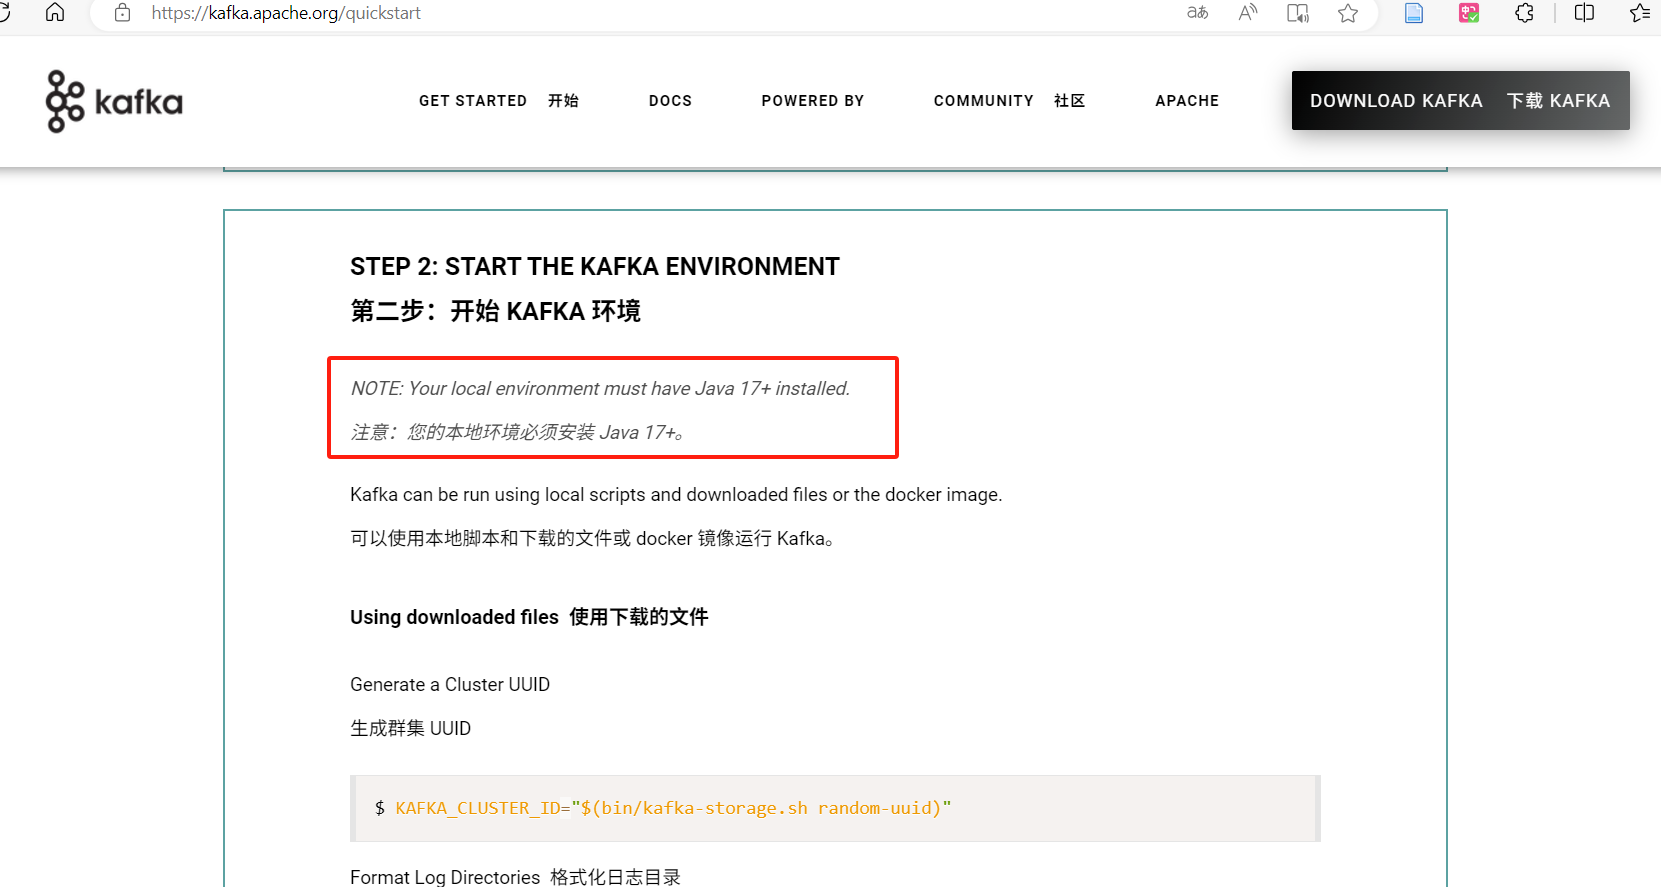This screenshot has width=1661, height=887.
Task: View site info via the lock icon
Action: (x=122, y=13)
